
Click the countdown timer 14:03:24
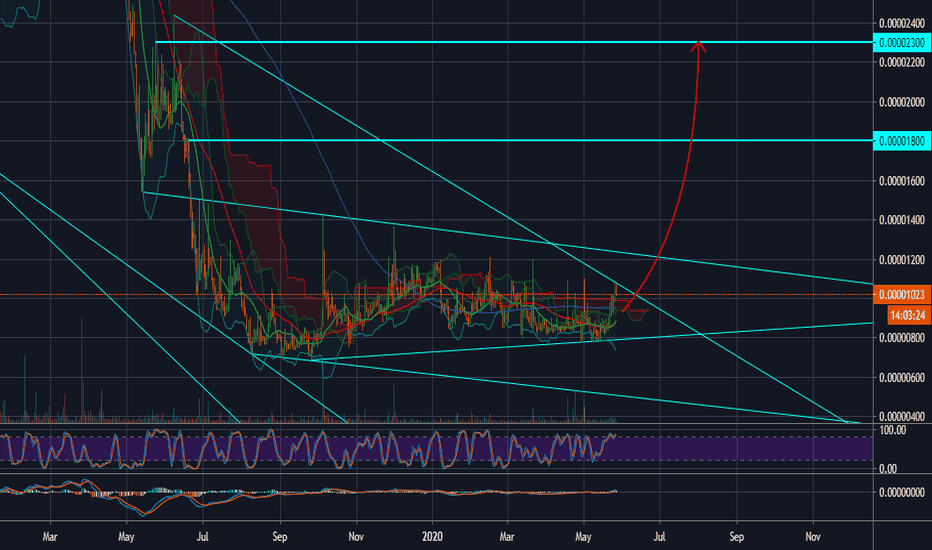908,315
